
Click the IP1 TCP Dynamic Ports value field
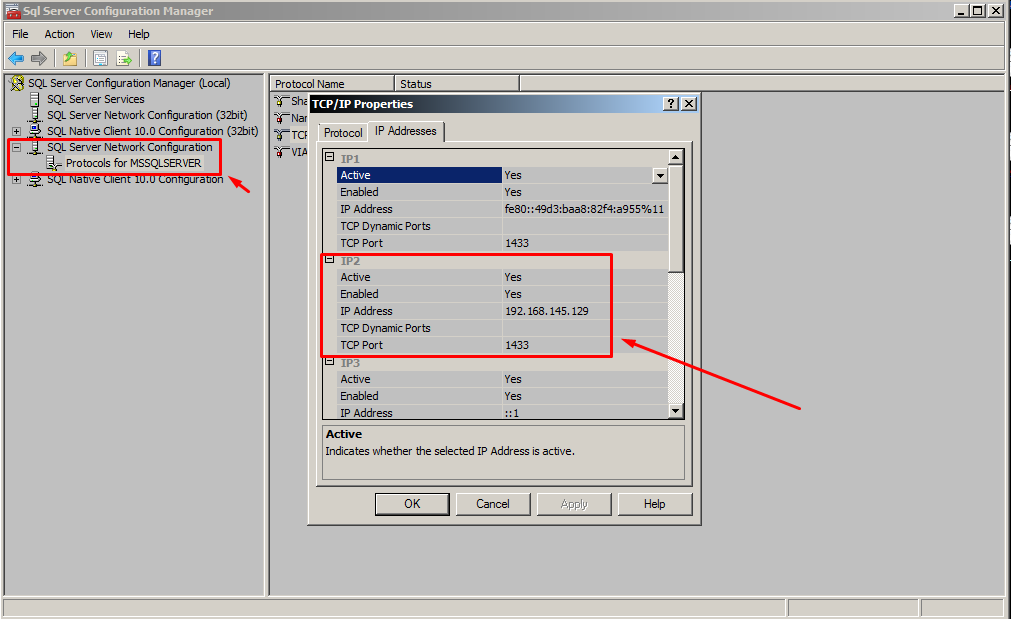(585, 226)
